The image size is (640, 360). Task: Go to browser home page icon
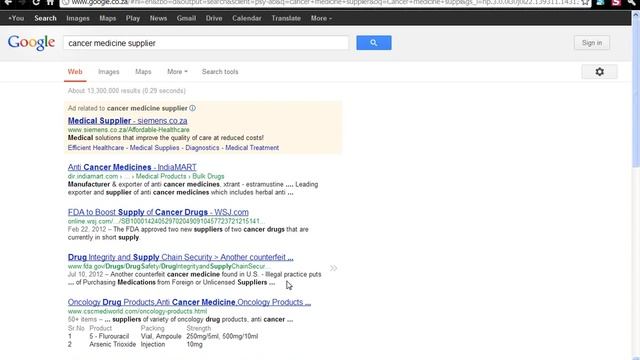(50, 2)
